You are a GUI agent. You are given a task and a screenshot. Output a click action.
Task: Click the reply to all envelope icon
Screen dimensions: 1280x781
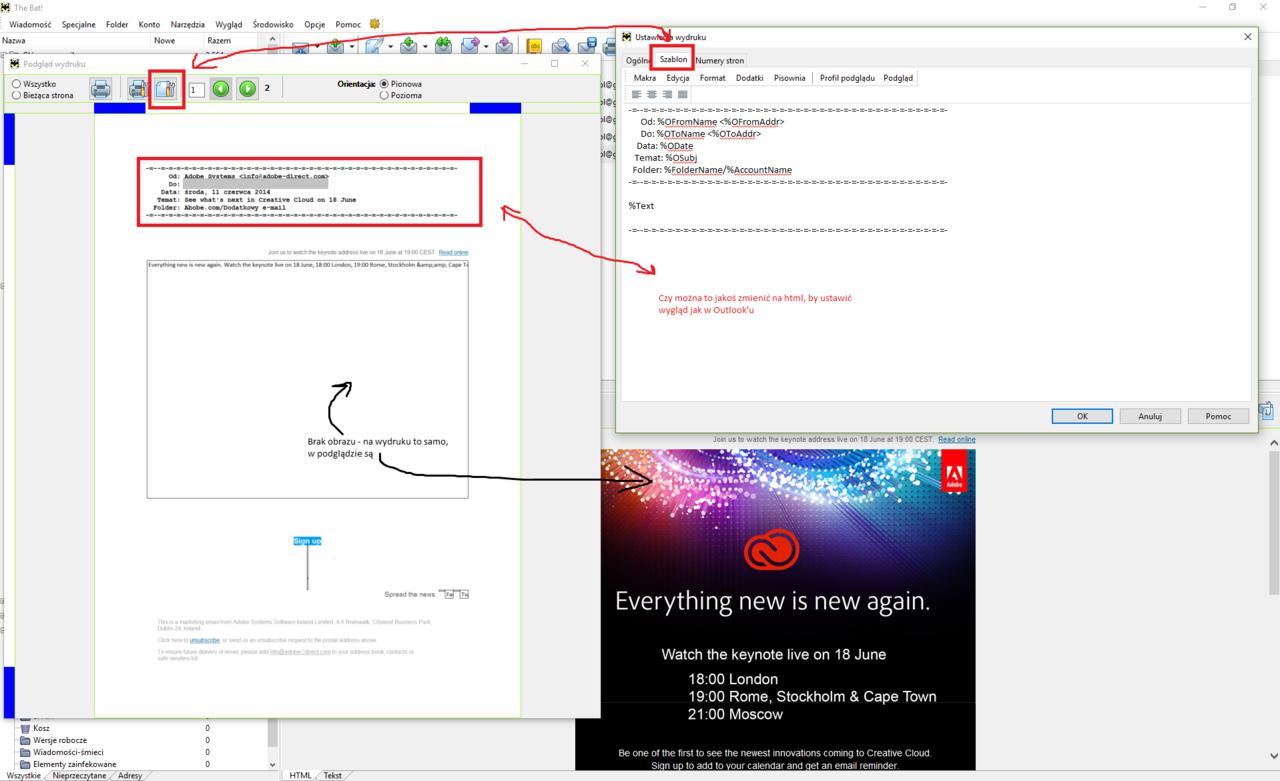443,46
